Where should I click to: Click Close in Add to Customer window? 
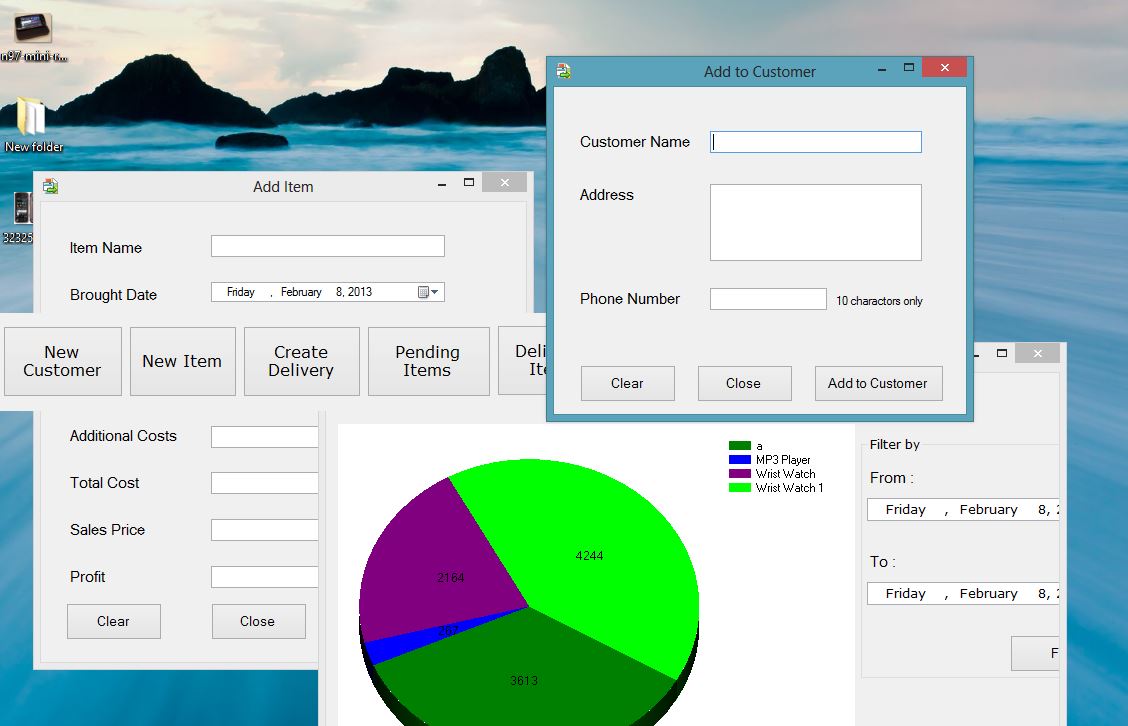744,384
